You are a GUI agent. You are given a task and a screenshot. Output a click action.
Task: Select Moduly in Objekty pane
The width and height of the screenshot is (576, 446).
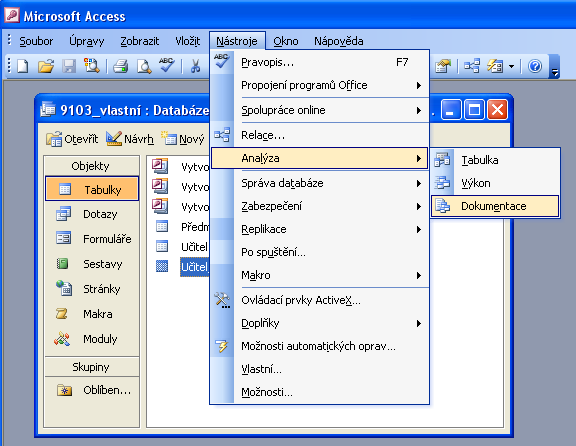point(92,339)
